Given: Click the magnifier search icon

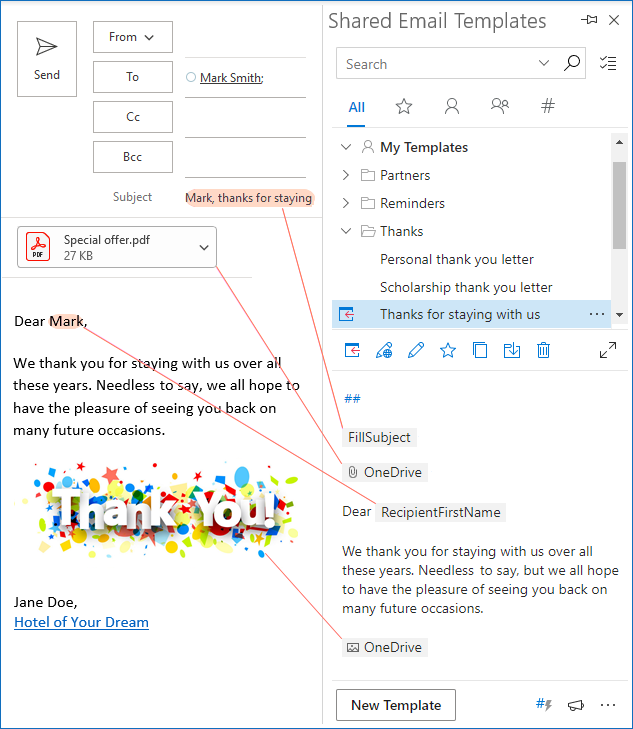Looking at the screenshot, I should (x=572, y=63).
